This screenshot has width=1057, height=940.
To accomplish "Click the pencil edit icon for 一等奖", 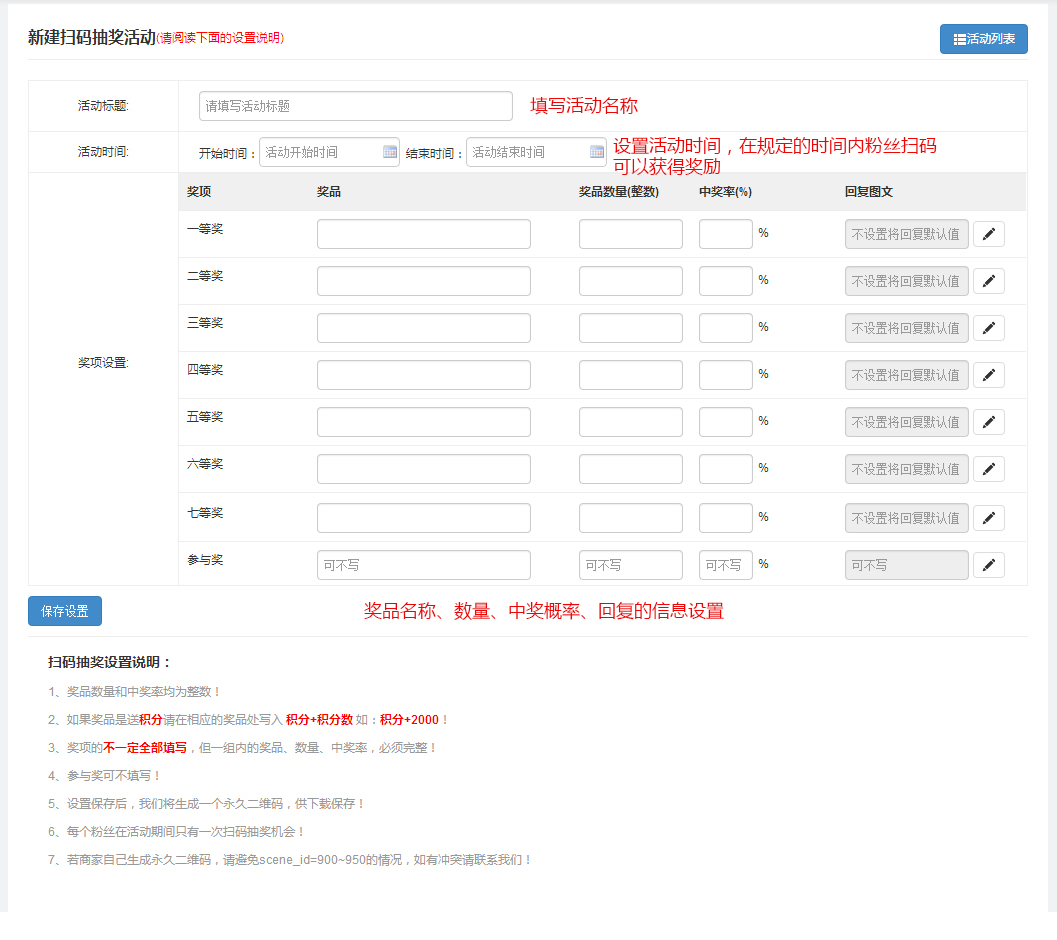I will point(988,234).
